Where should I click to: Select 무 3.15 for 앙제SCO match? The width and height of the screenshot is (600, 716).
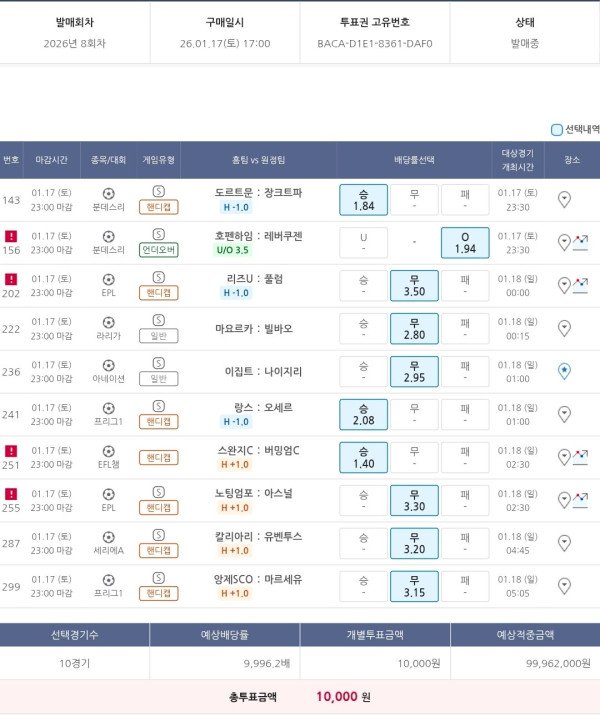click(414, 586)
